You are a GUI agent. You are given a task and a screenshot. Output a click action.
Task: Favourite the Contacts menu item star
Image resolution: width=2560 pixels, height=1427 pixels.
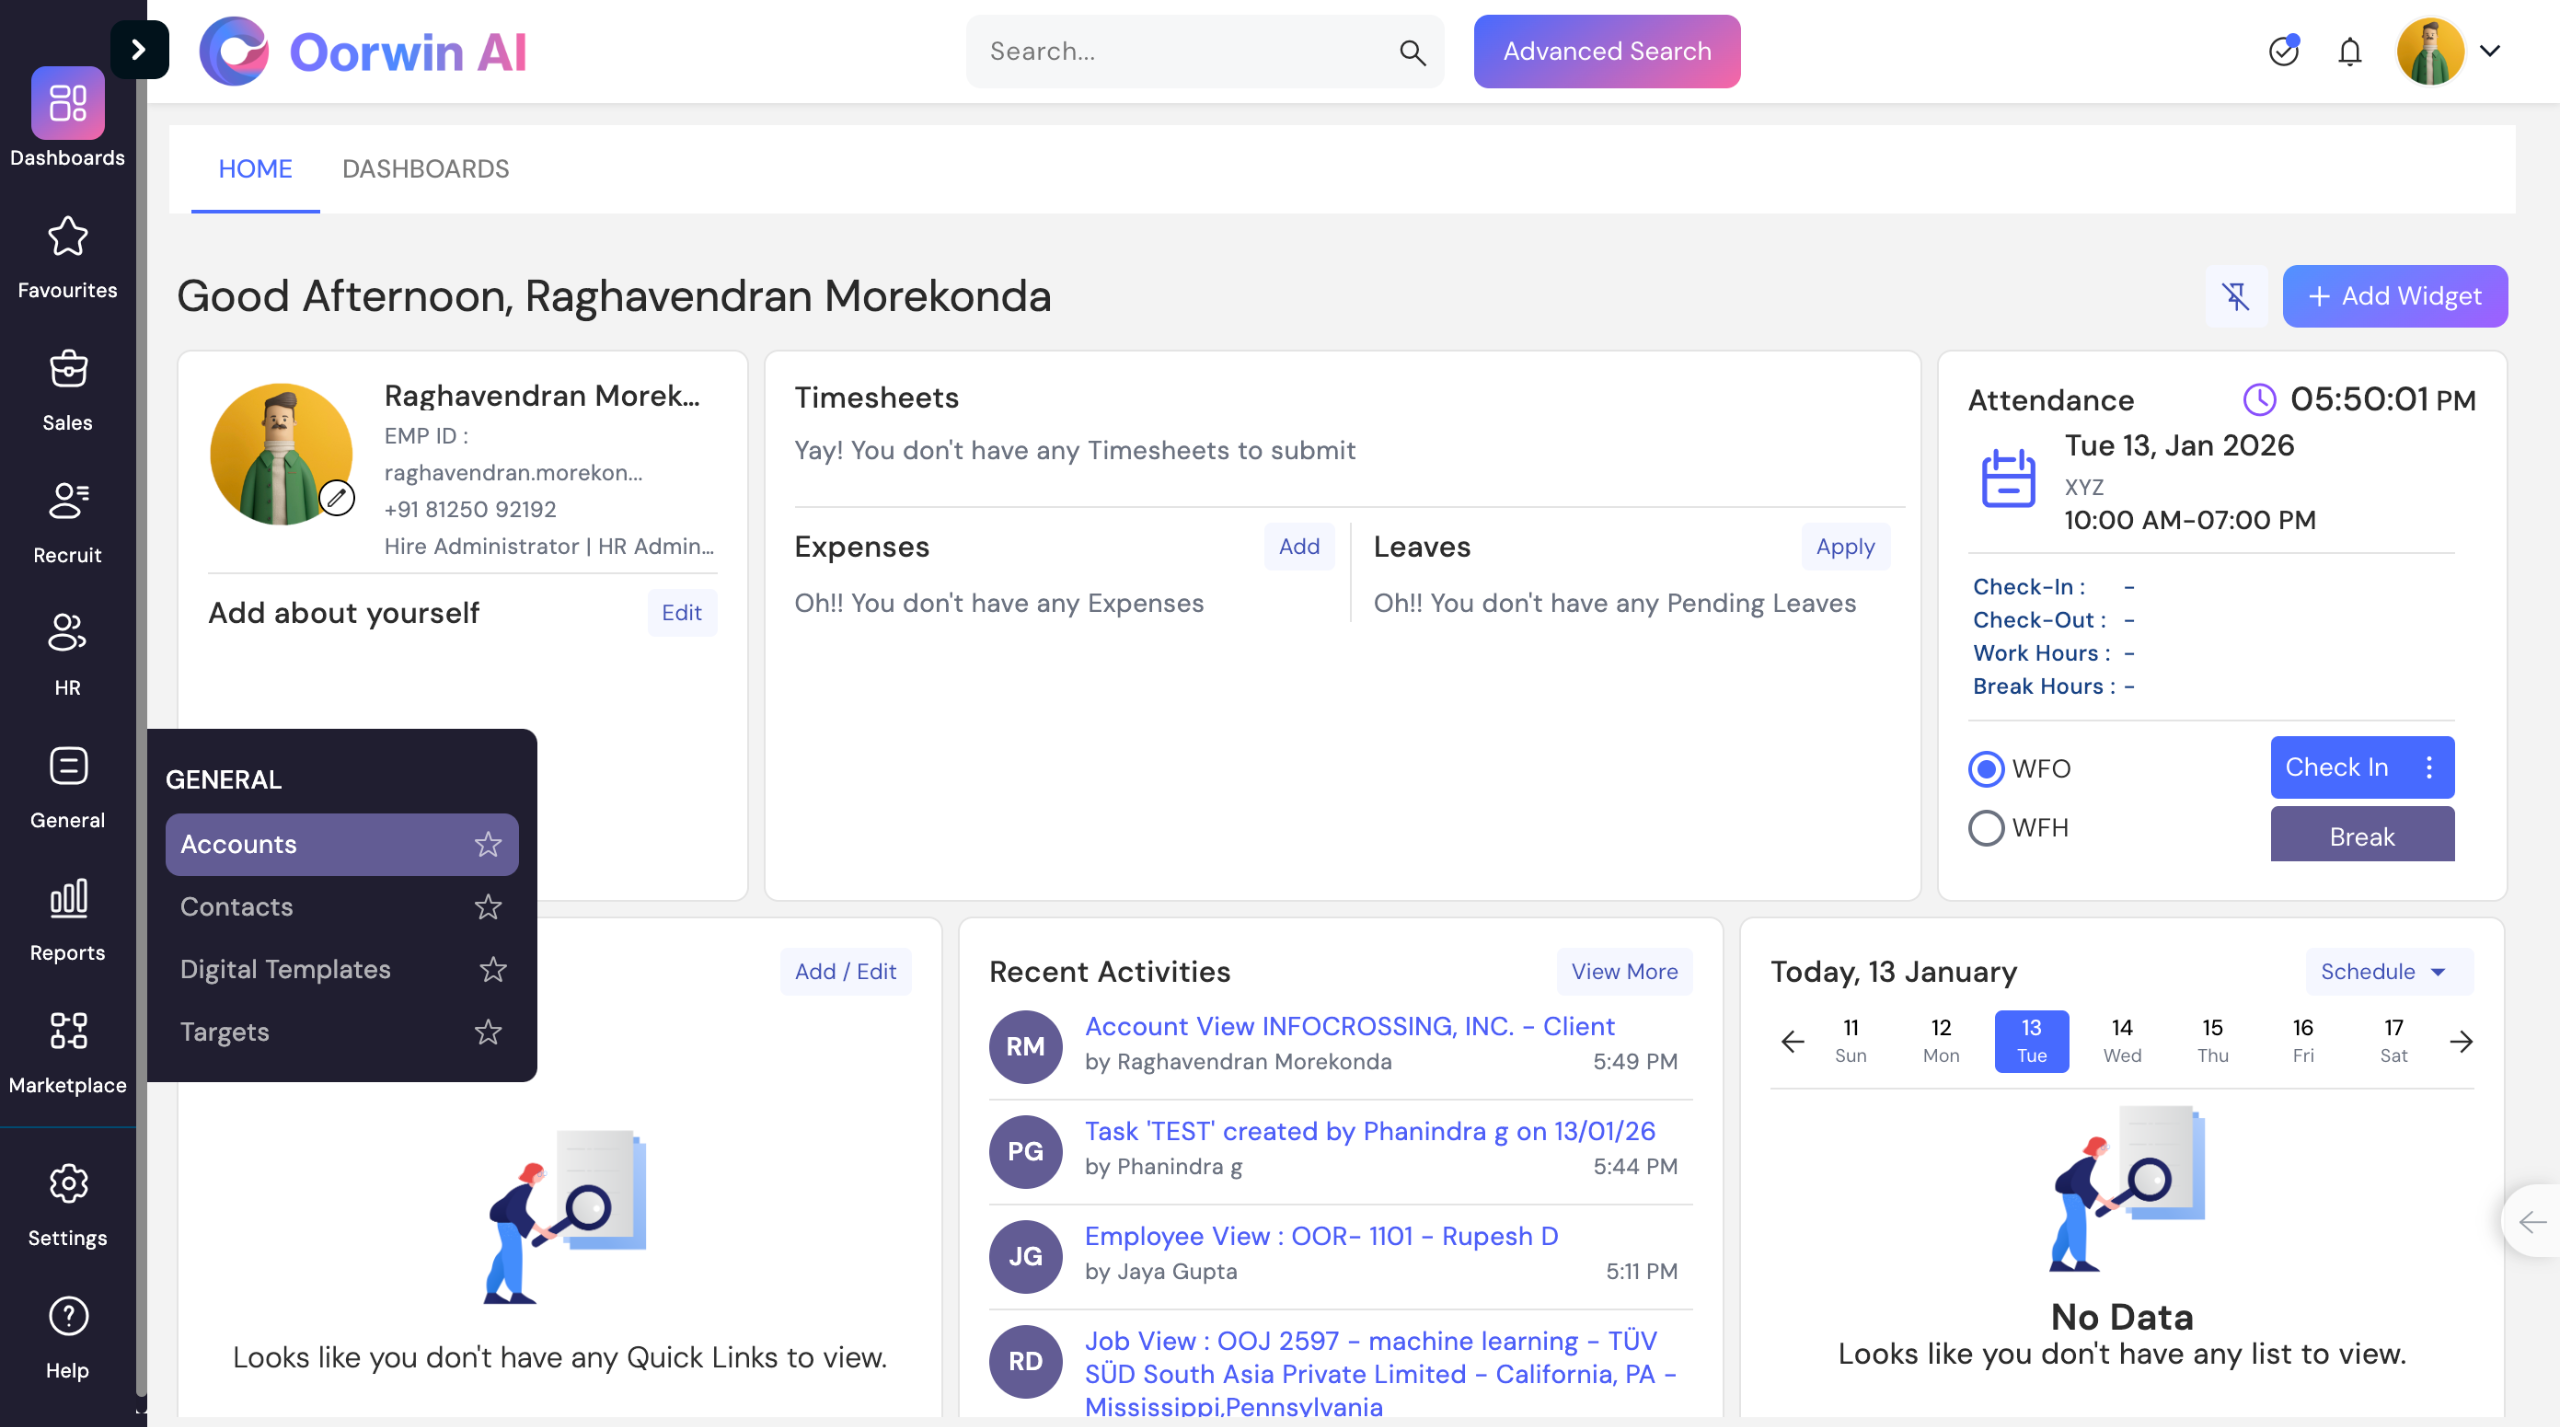point(488,907)
